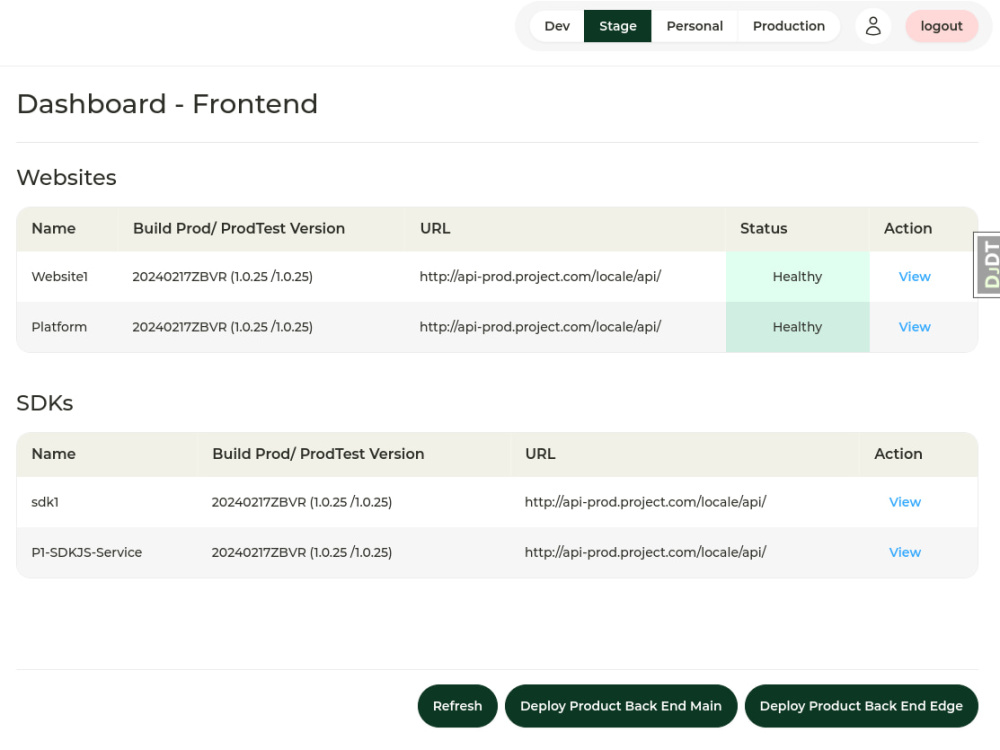1000x750 pixels.
Task: Click the Platform name cell
Action: (59, 327)
